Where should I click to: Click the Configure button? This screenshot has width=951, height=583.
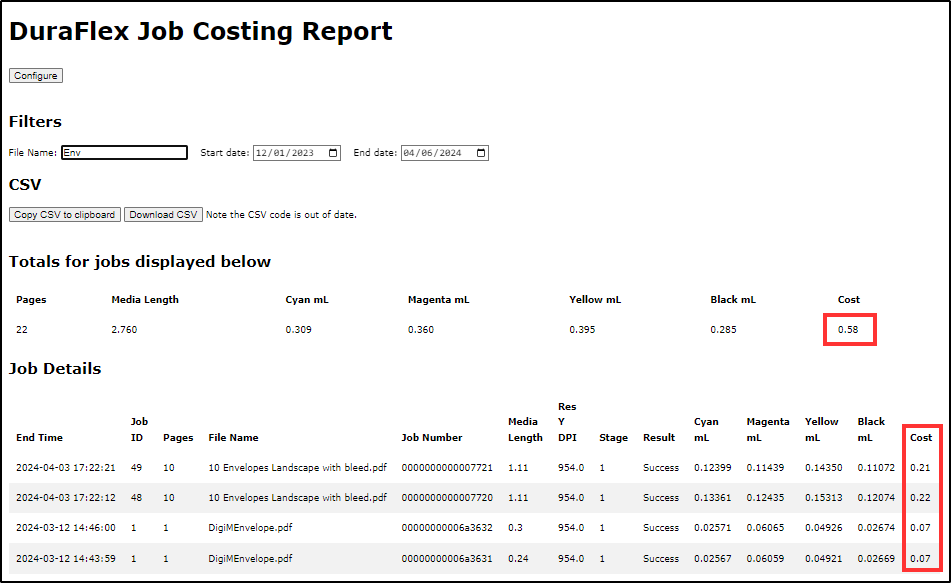[36, 76]
